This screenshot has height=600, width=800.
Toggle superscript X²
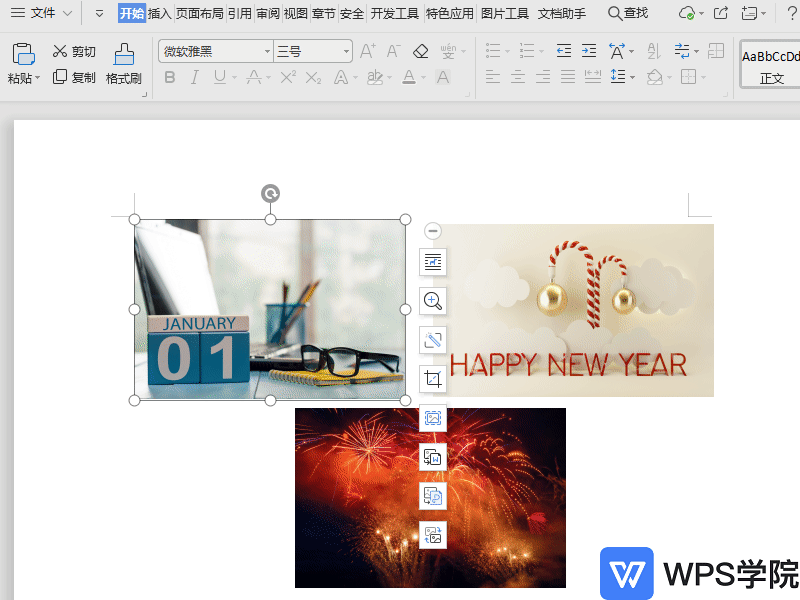click(288, 78)
